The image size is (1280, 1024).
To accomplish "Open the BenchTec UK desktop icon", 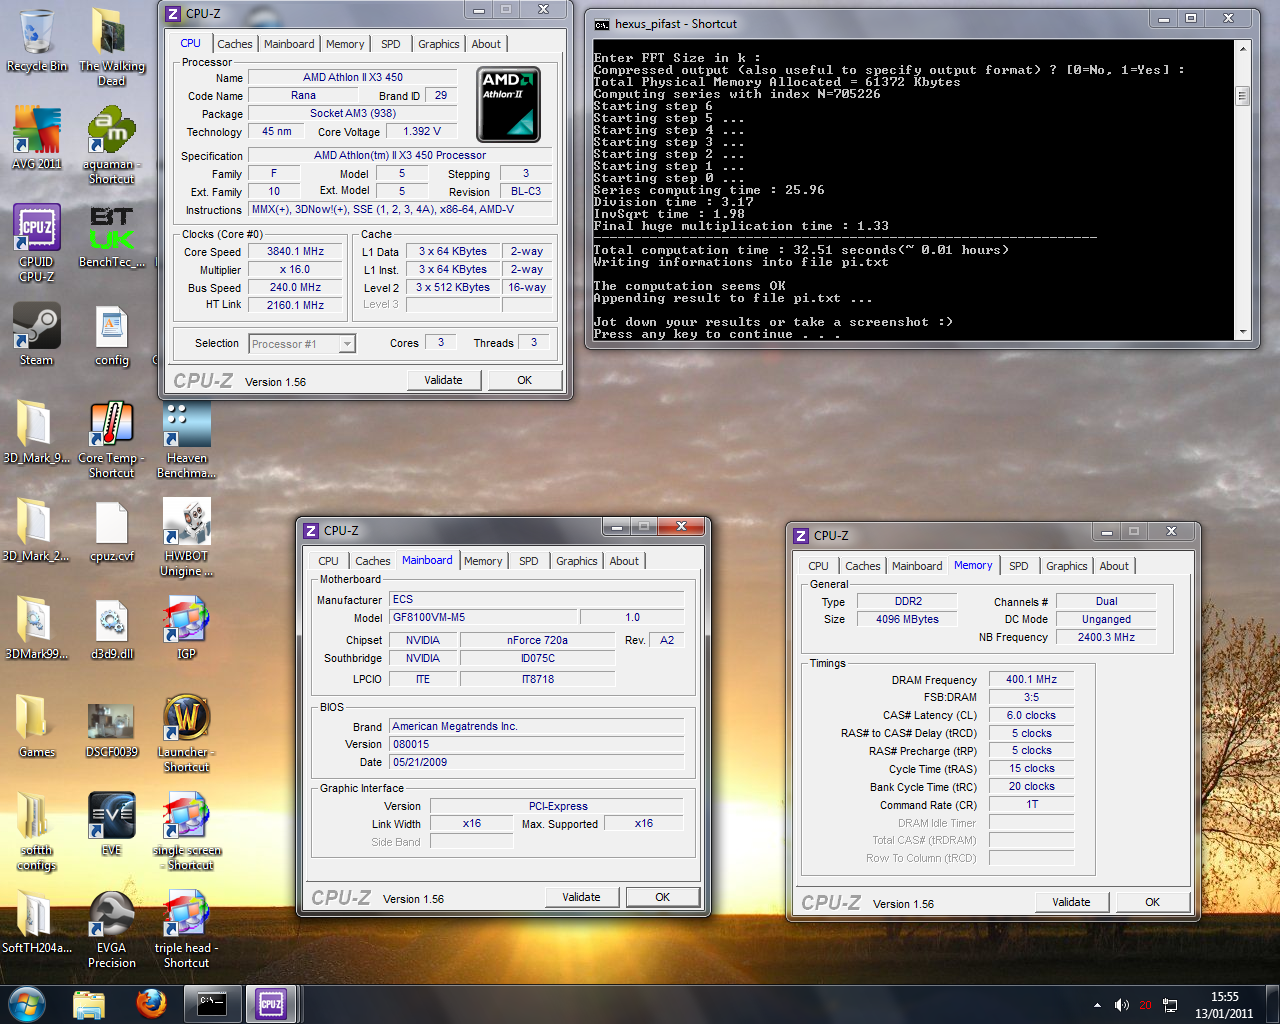I will pyautogui.click(x=111, y=236).
